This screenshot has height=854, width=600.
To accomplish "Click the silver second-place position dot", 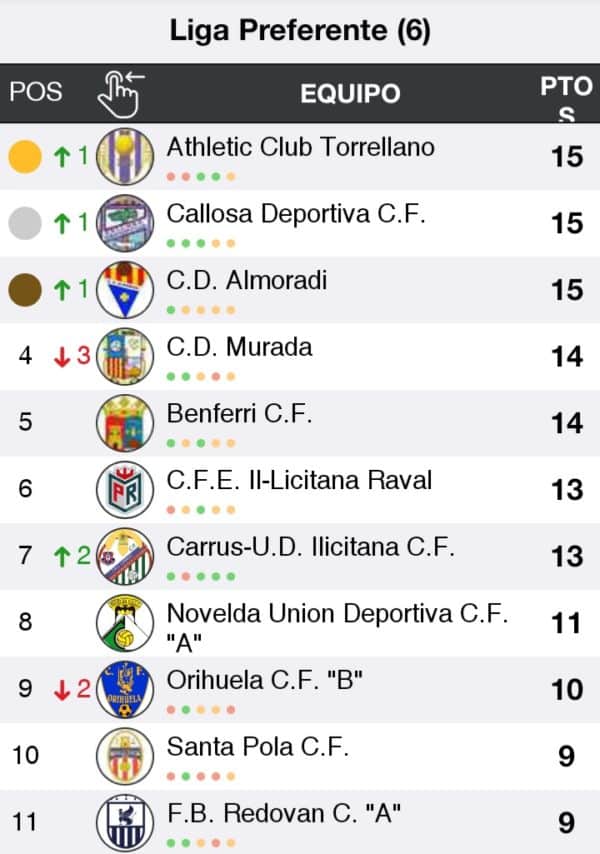I will tap(25, 223).
